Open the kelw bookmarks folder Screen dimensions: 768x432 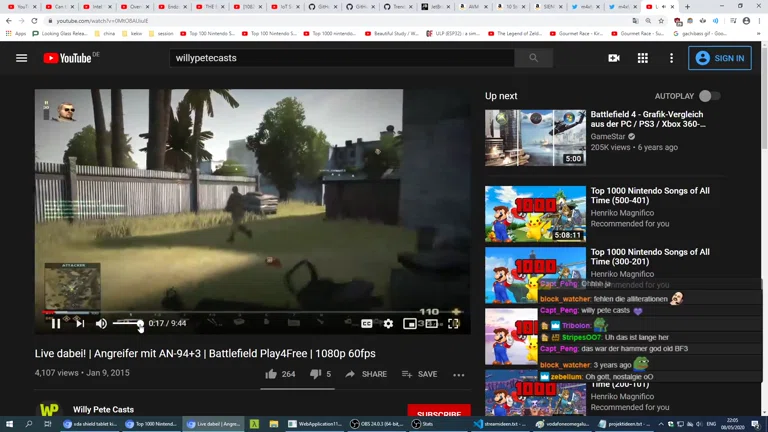132,34
